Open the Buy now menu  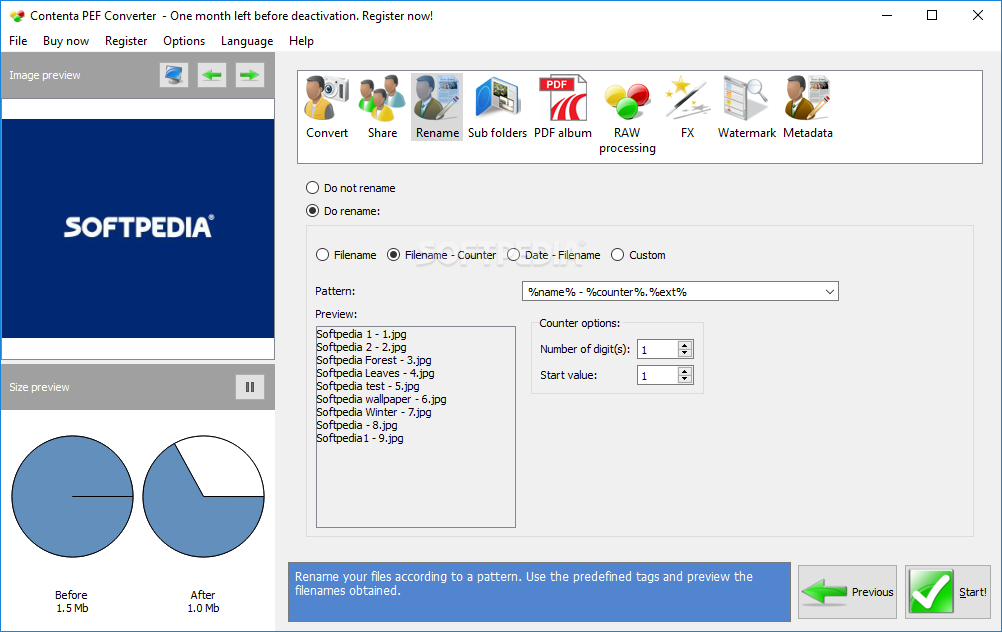(x=66, y=41)
